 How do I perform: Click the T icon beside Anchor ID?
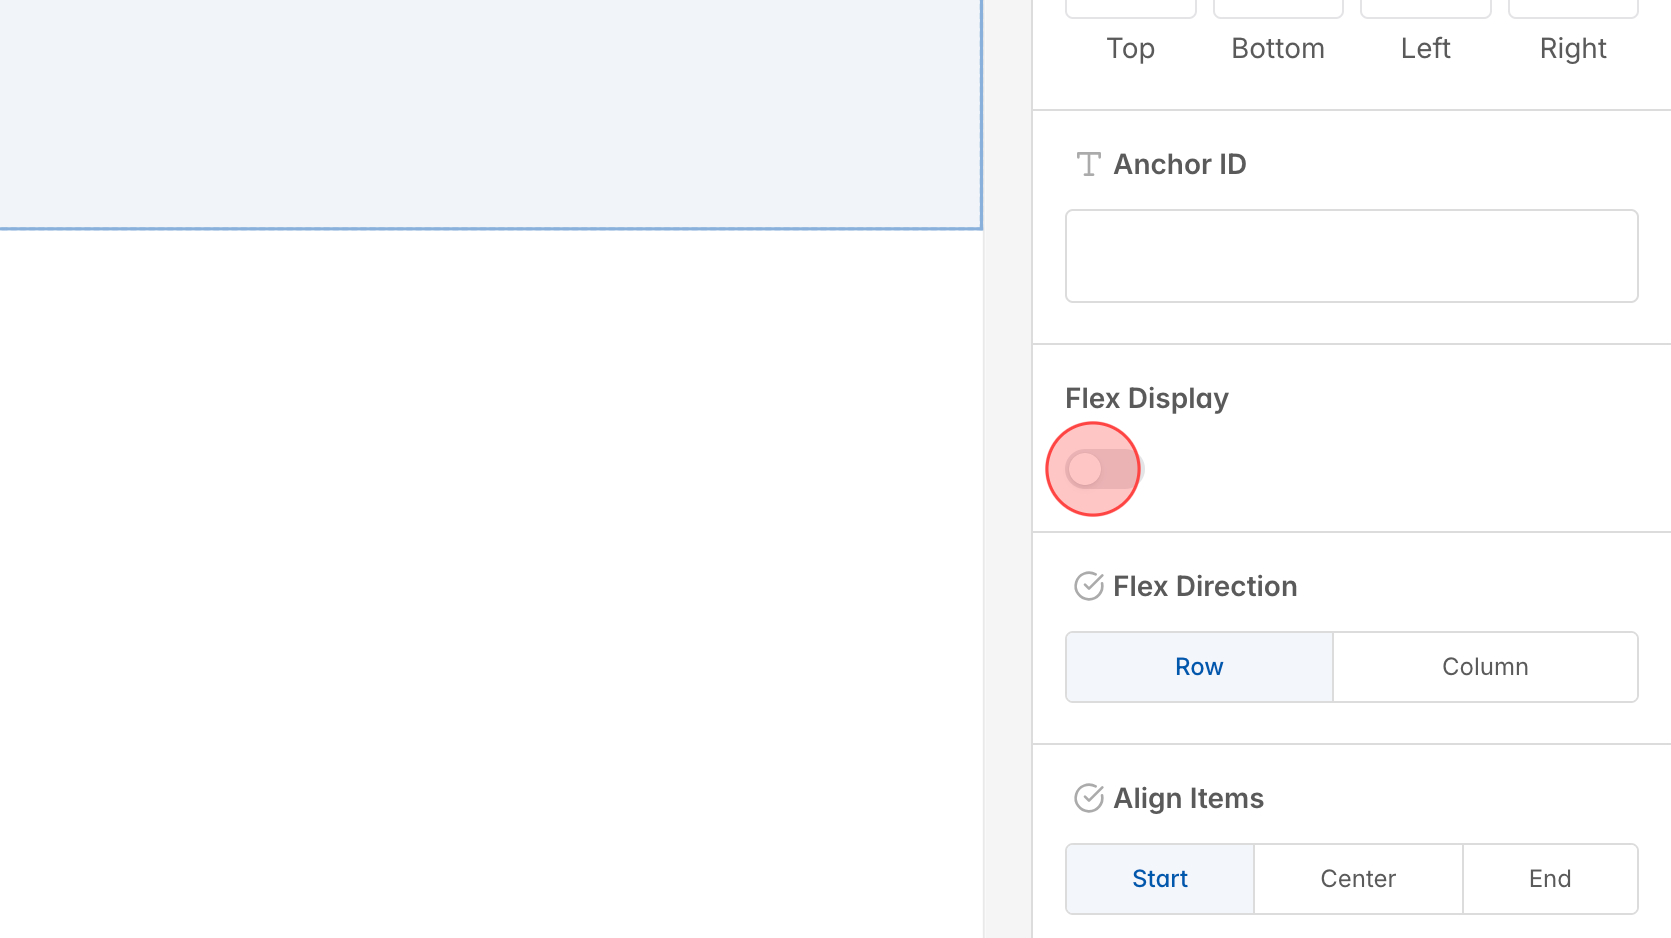tap(1088, 164)
